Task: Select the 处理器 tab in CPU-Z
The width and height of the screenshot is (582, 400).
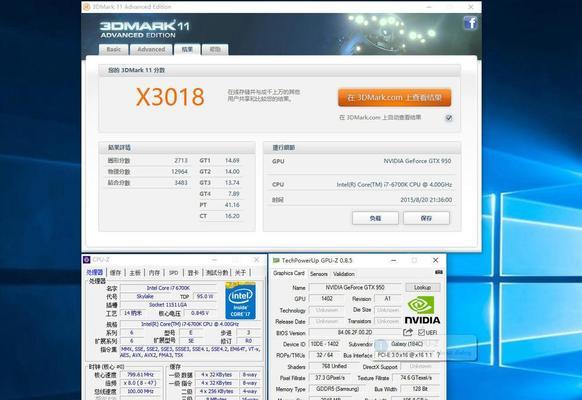Action: click(x=95, y=272)
